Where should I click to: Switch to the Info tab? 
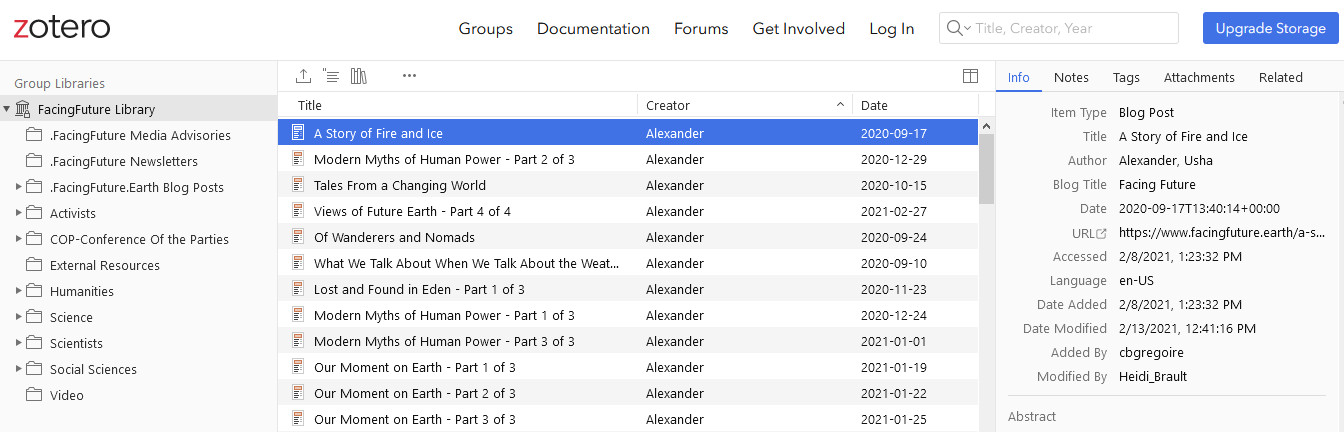pos(1018,77)
